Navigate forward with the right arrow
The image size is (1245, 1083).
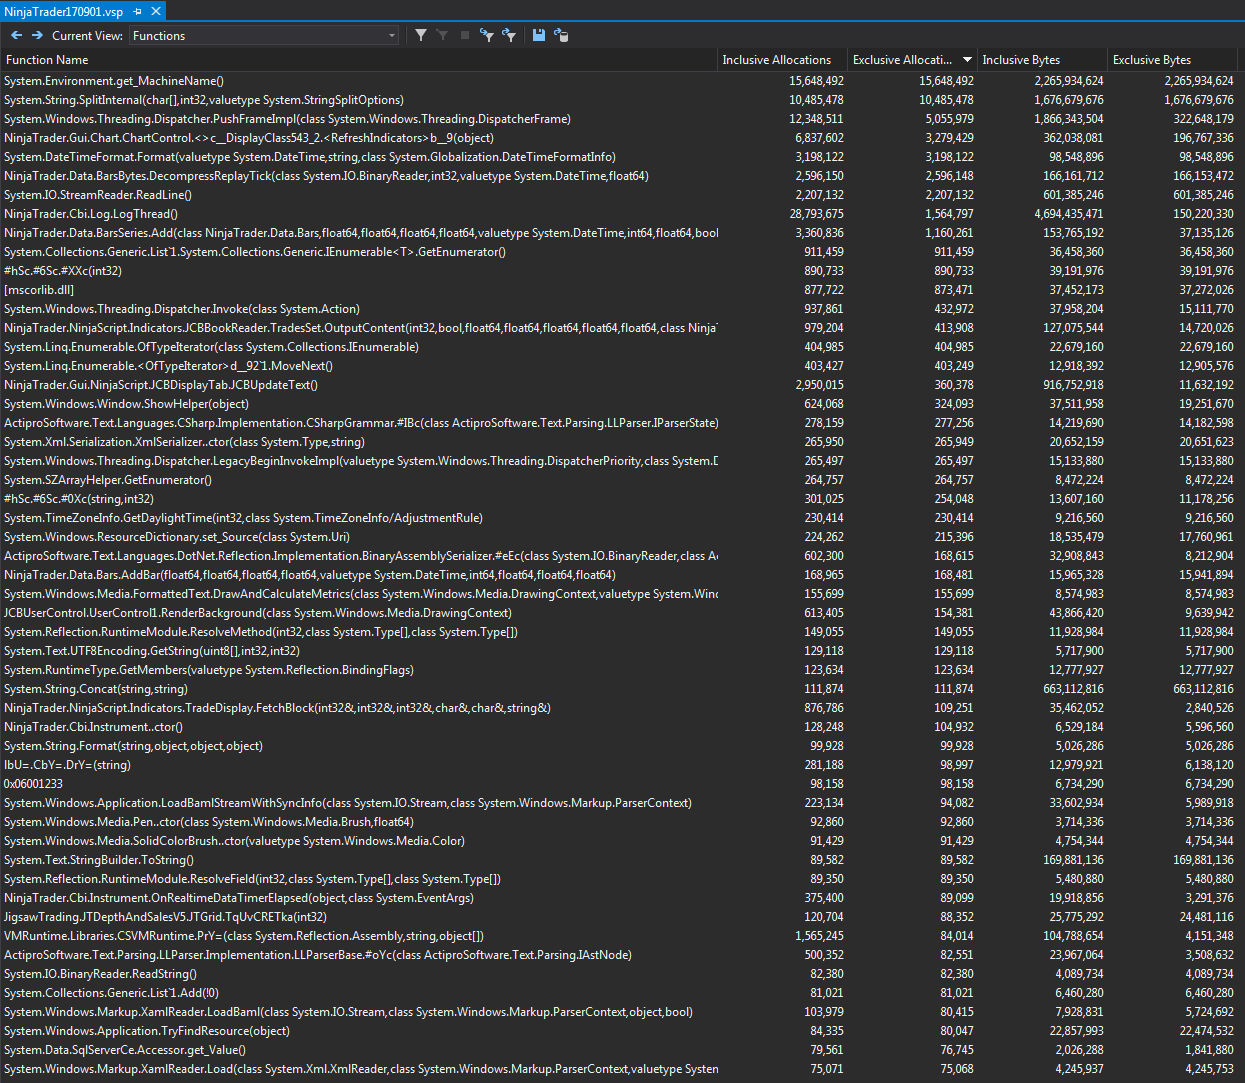tap(37, 35)
